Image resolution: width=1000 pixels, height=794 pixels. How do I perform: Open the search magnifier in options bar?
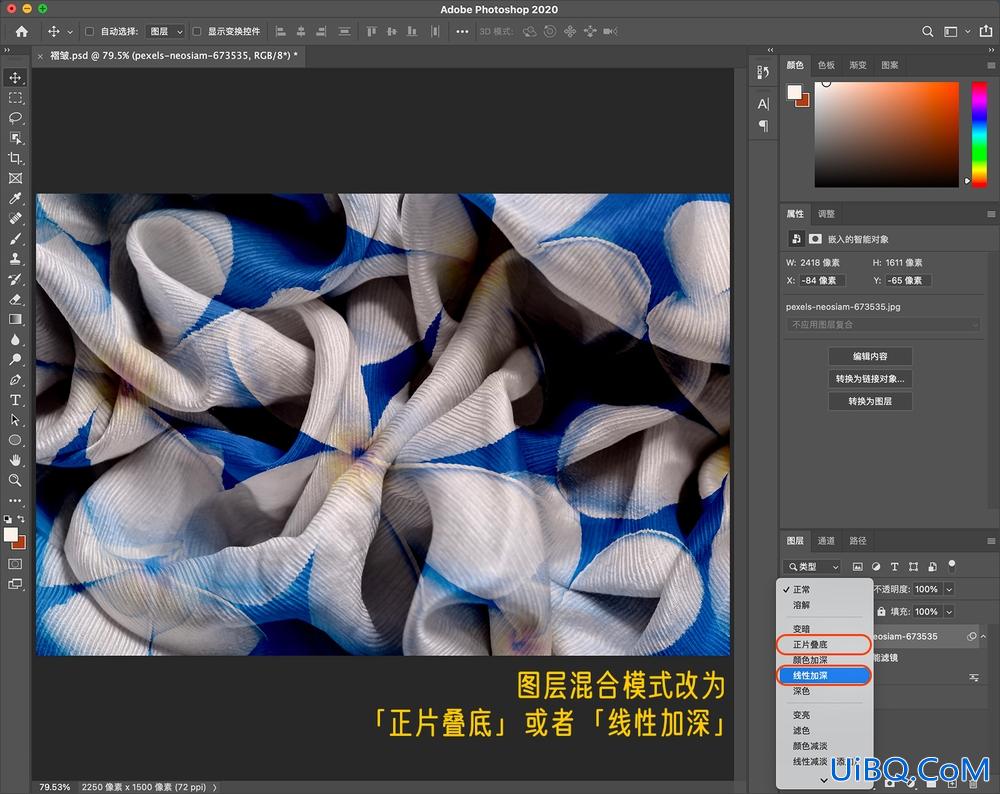click(x=927, y=31)
